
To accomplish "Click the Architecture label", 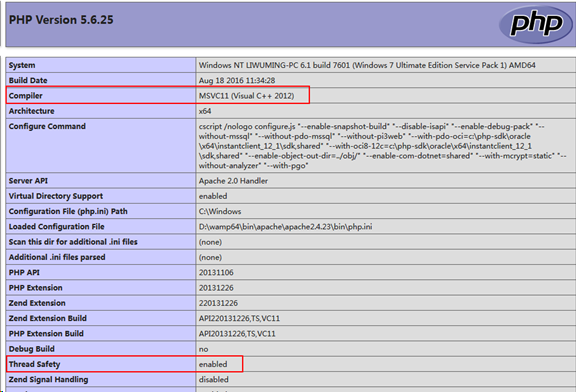I will click(x=32, y=111).
